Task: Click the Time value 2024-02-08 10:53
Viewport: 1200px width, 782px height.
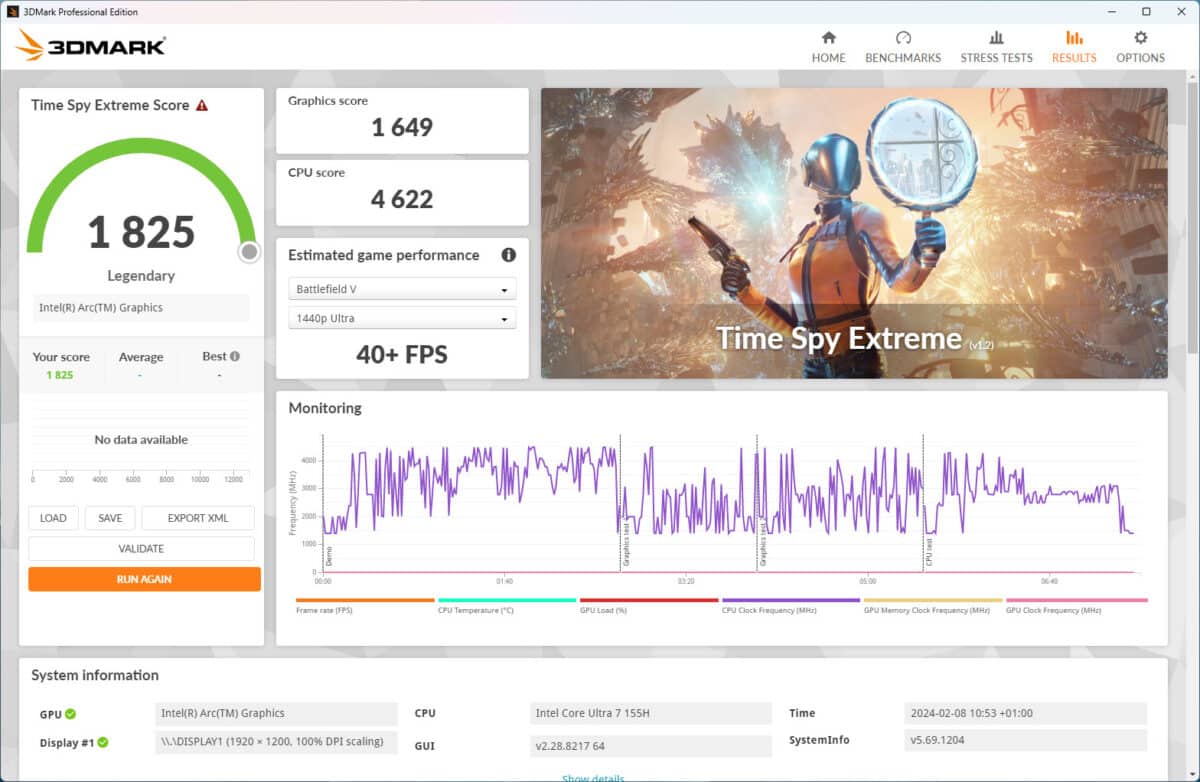Action: (1025, 713)
